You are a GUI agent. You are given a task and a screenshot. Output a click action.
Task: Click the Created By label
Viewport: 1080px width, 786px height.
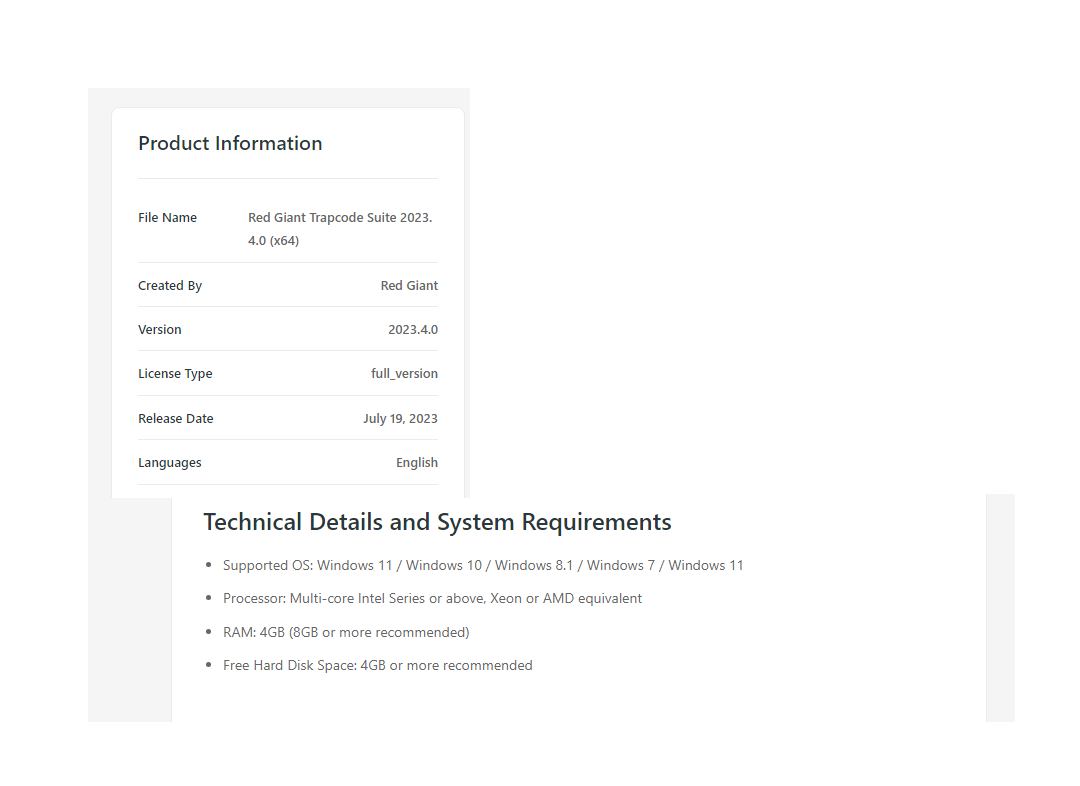pyautogui.click(x=170, y=286)
